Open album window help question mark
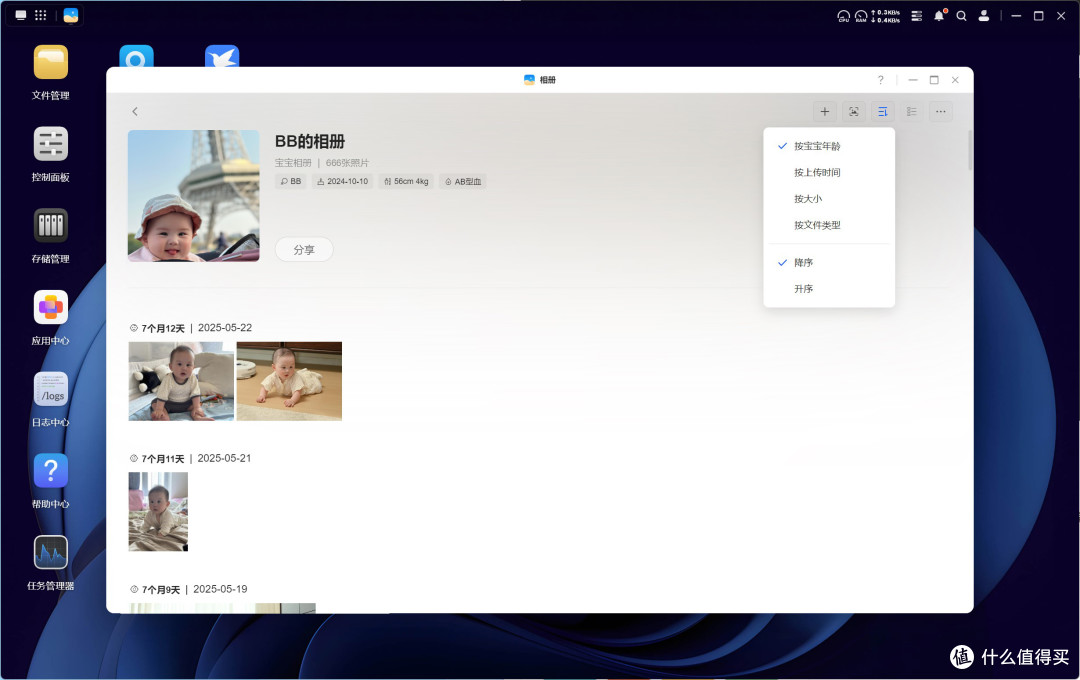This screenshot has height=680, width=1080. pos(880,80)
